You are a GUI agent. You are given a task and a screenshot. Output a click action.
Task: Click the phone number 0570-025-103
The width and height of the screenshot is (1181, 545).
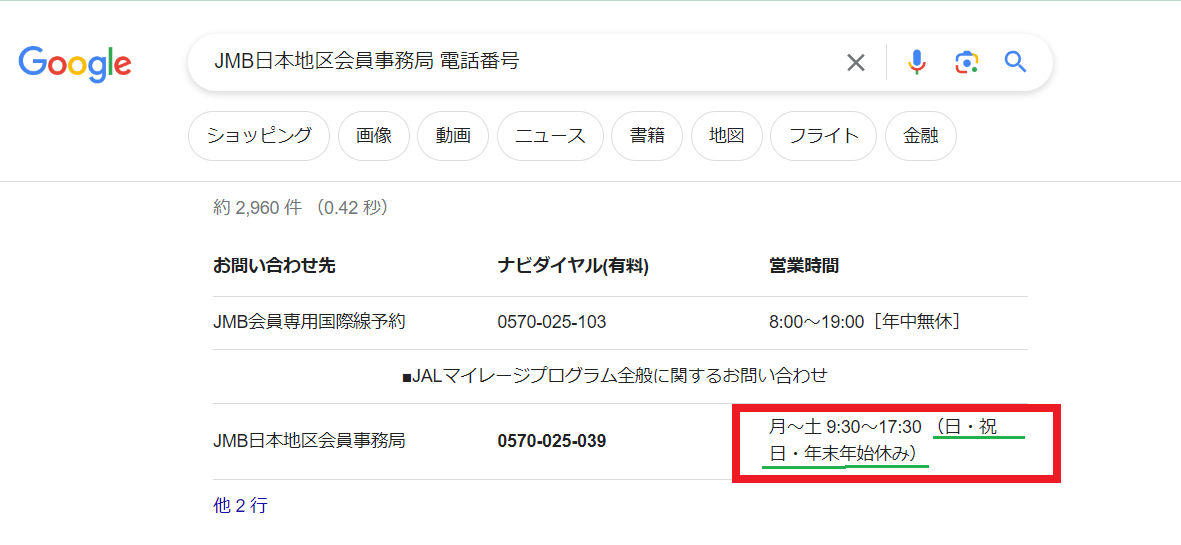(551, 322)
